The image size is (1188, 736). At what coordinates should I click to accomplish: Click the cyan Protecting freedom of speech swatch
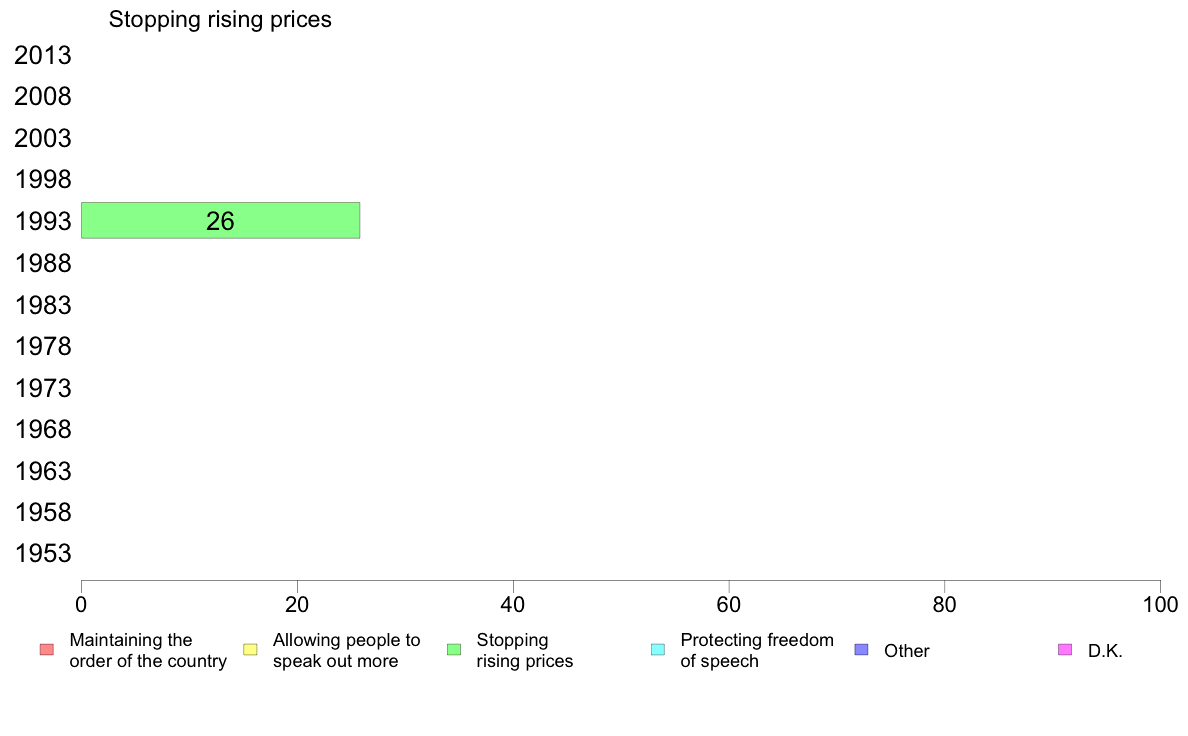click(x=657, y=650)
